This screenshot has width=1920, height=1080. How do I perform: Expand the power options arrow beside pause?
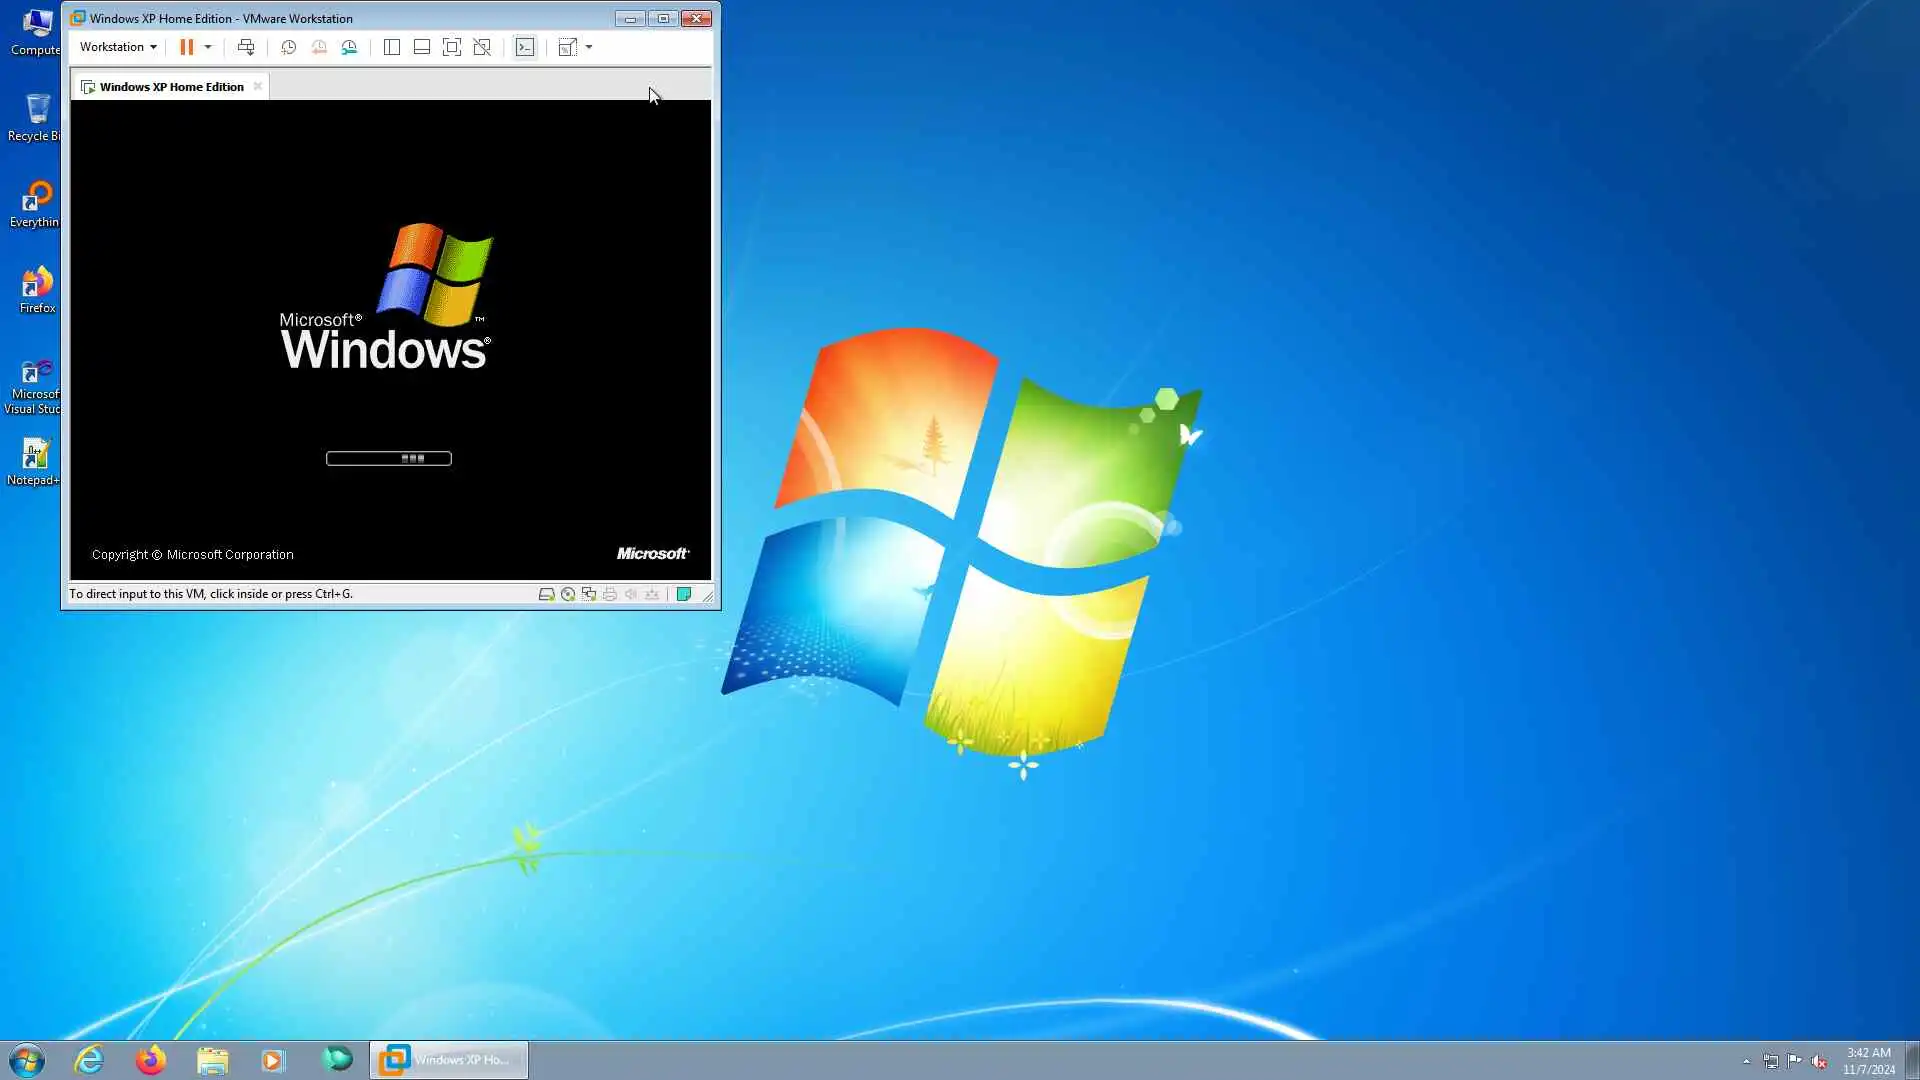click(x=208, y=47)
